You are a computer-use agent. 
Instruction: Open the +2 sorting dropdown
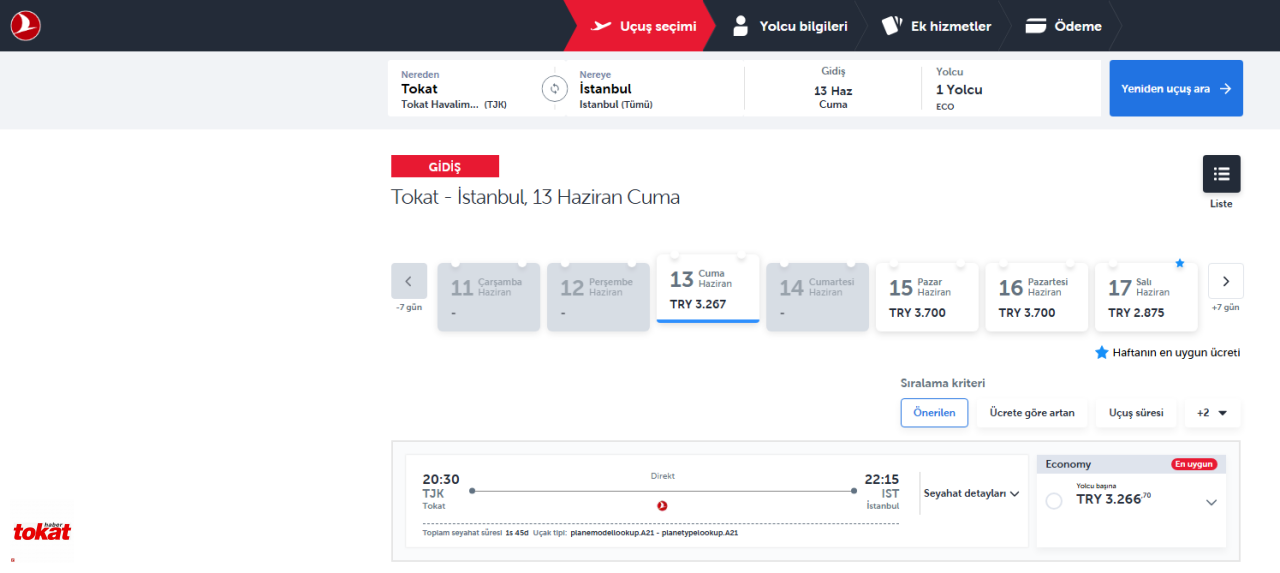[1212, 413]
